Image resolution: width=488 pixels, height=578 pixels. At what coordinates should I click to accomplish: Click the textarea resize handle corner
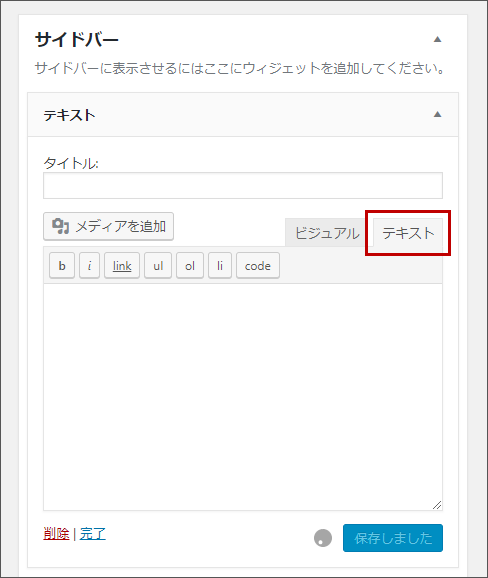tap(437, 505)
